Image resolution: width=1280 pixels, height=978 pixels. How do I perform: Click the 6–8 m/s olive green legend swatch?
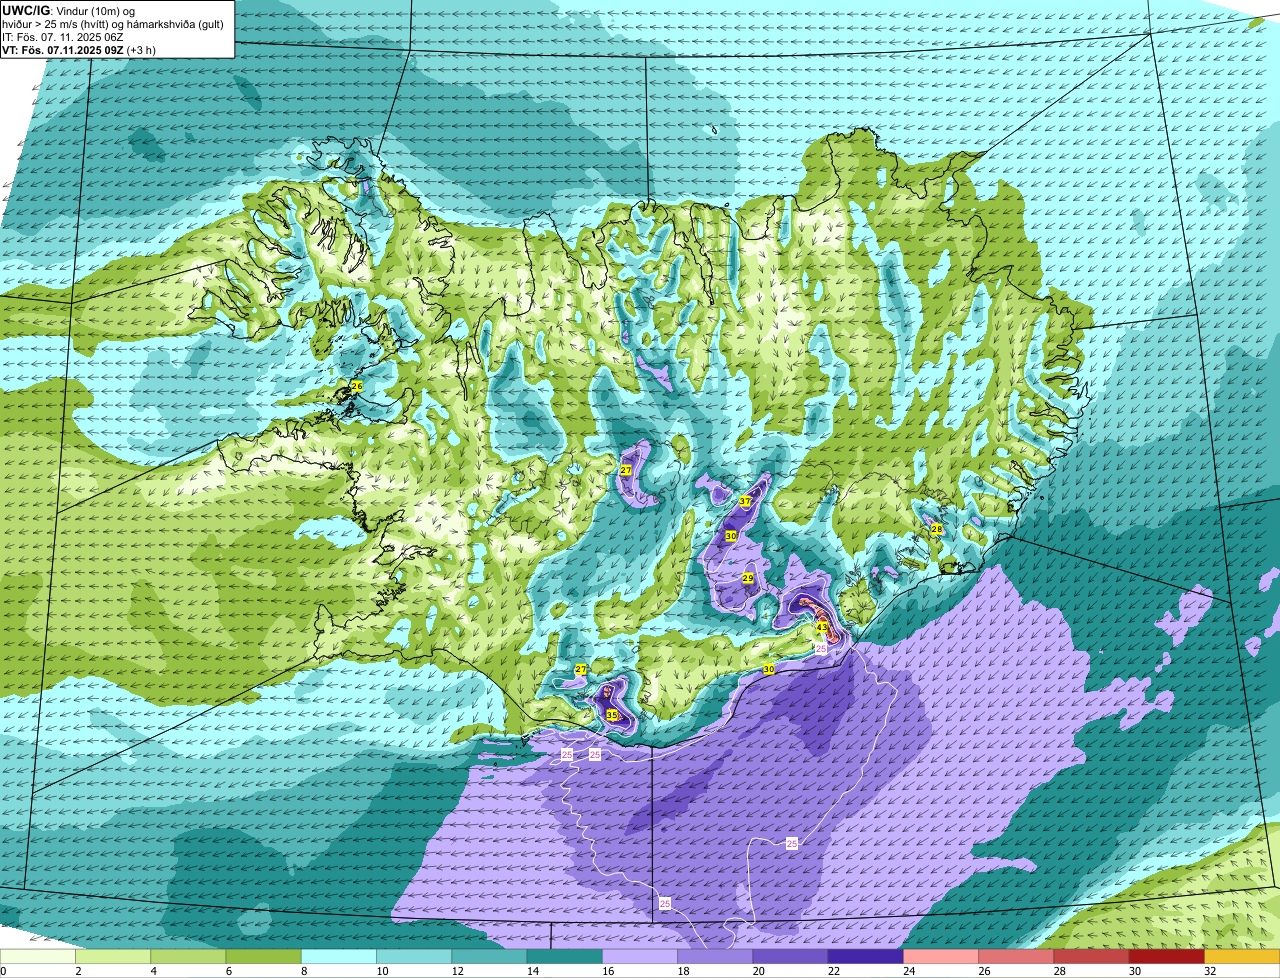click(x=263, y=956)
